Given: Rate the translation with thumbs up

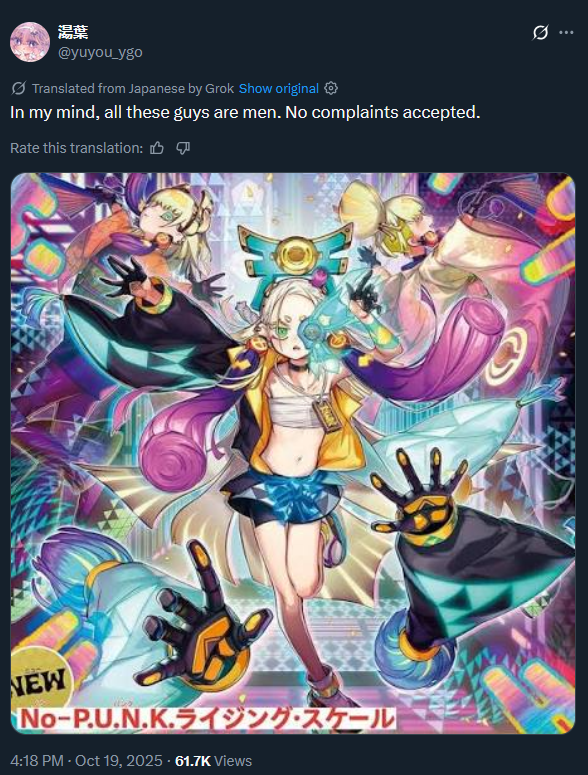Looking at the screenshot, I should 157,148.
